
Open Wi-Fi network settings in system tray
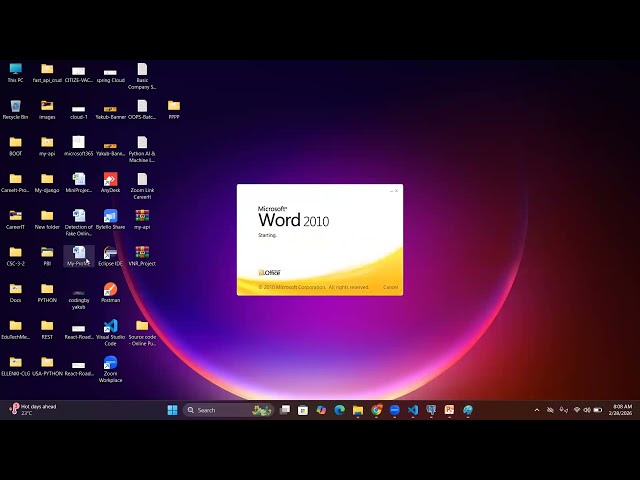click(577, 410)
